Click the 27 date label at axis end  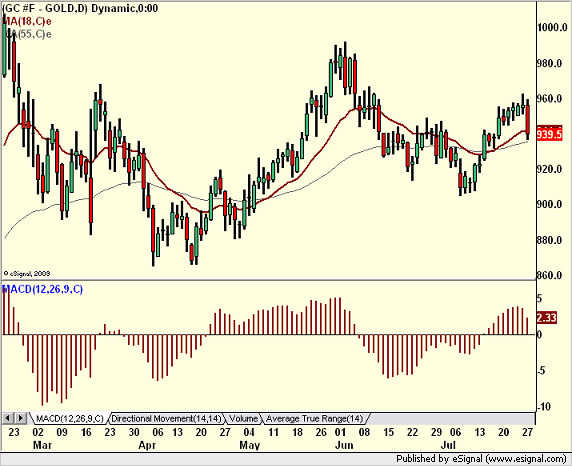[x=527, y=432]
